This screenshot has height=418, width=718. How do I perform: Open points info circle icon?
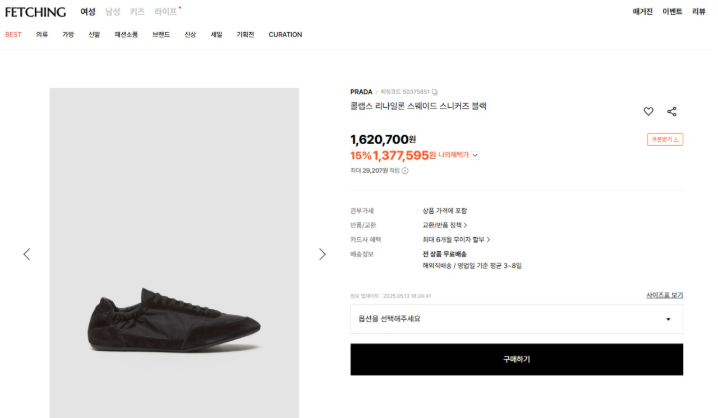click(405, 171)
